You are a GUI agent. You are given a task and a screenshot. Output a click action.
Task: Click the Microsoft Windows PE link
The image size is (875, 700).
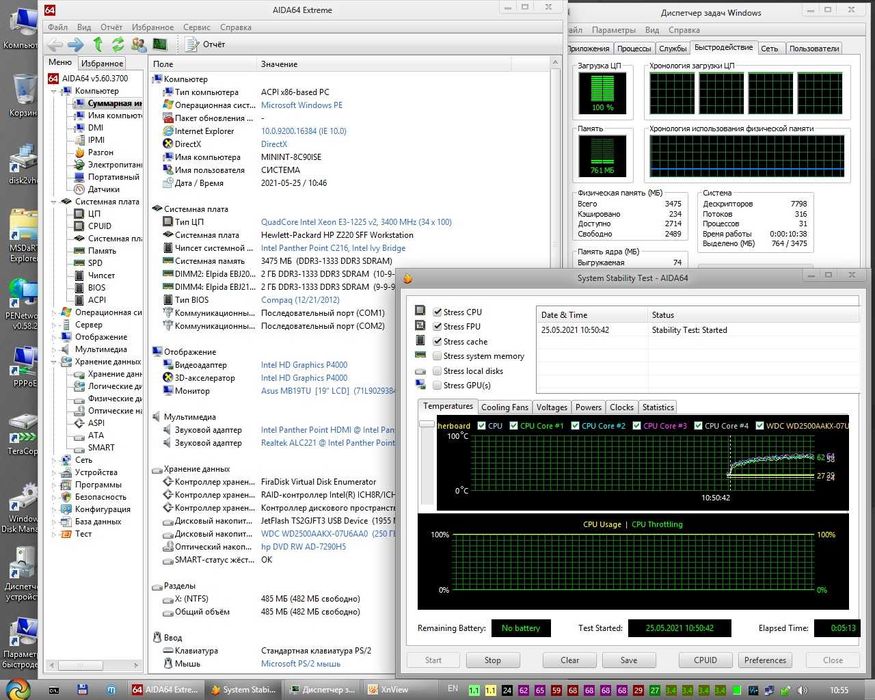(301, 105)
